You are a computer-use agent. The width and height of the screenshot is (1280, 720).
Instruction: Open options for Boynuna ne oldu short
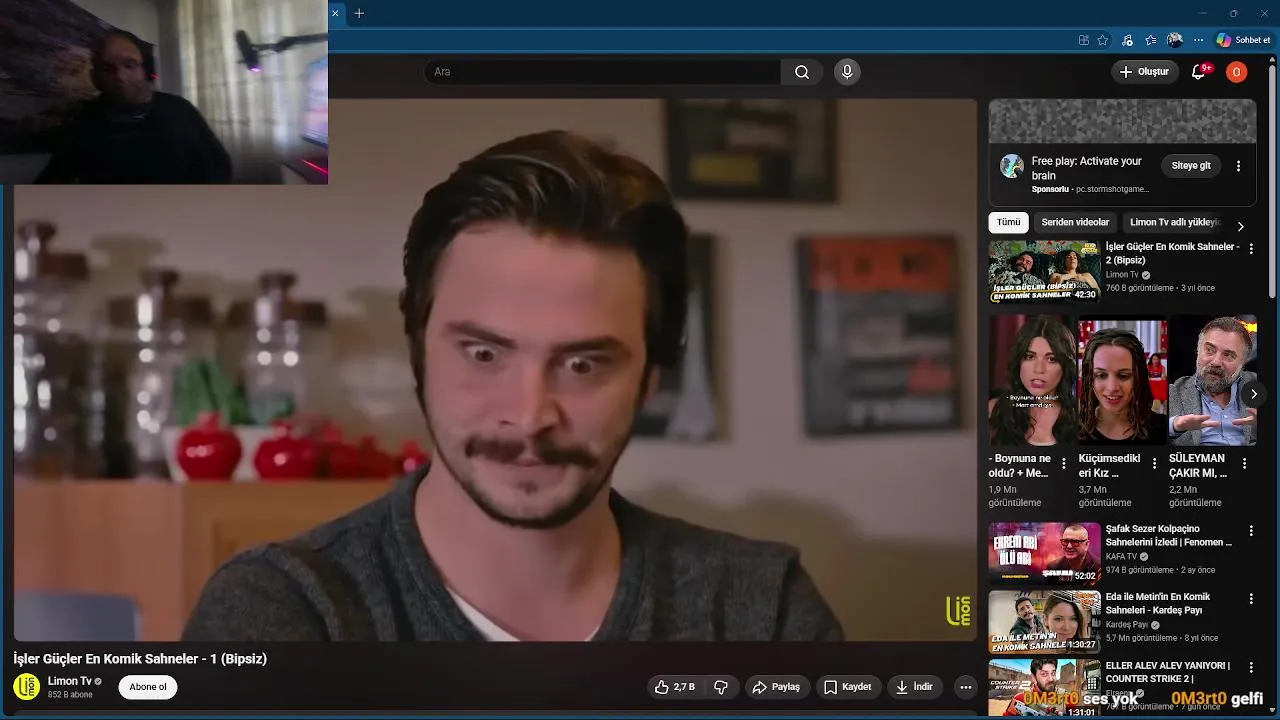pos(1063,464)
